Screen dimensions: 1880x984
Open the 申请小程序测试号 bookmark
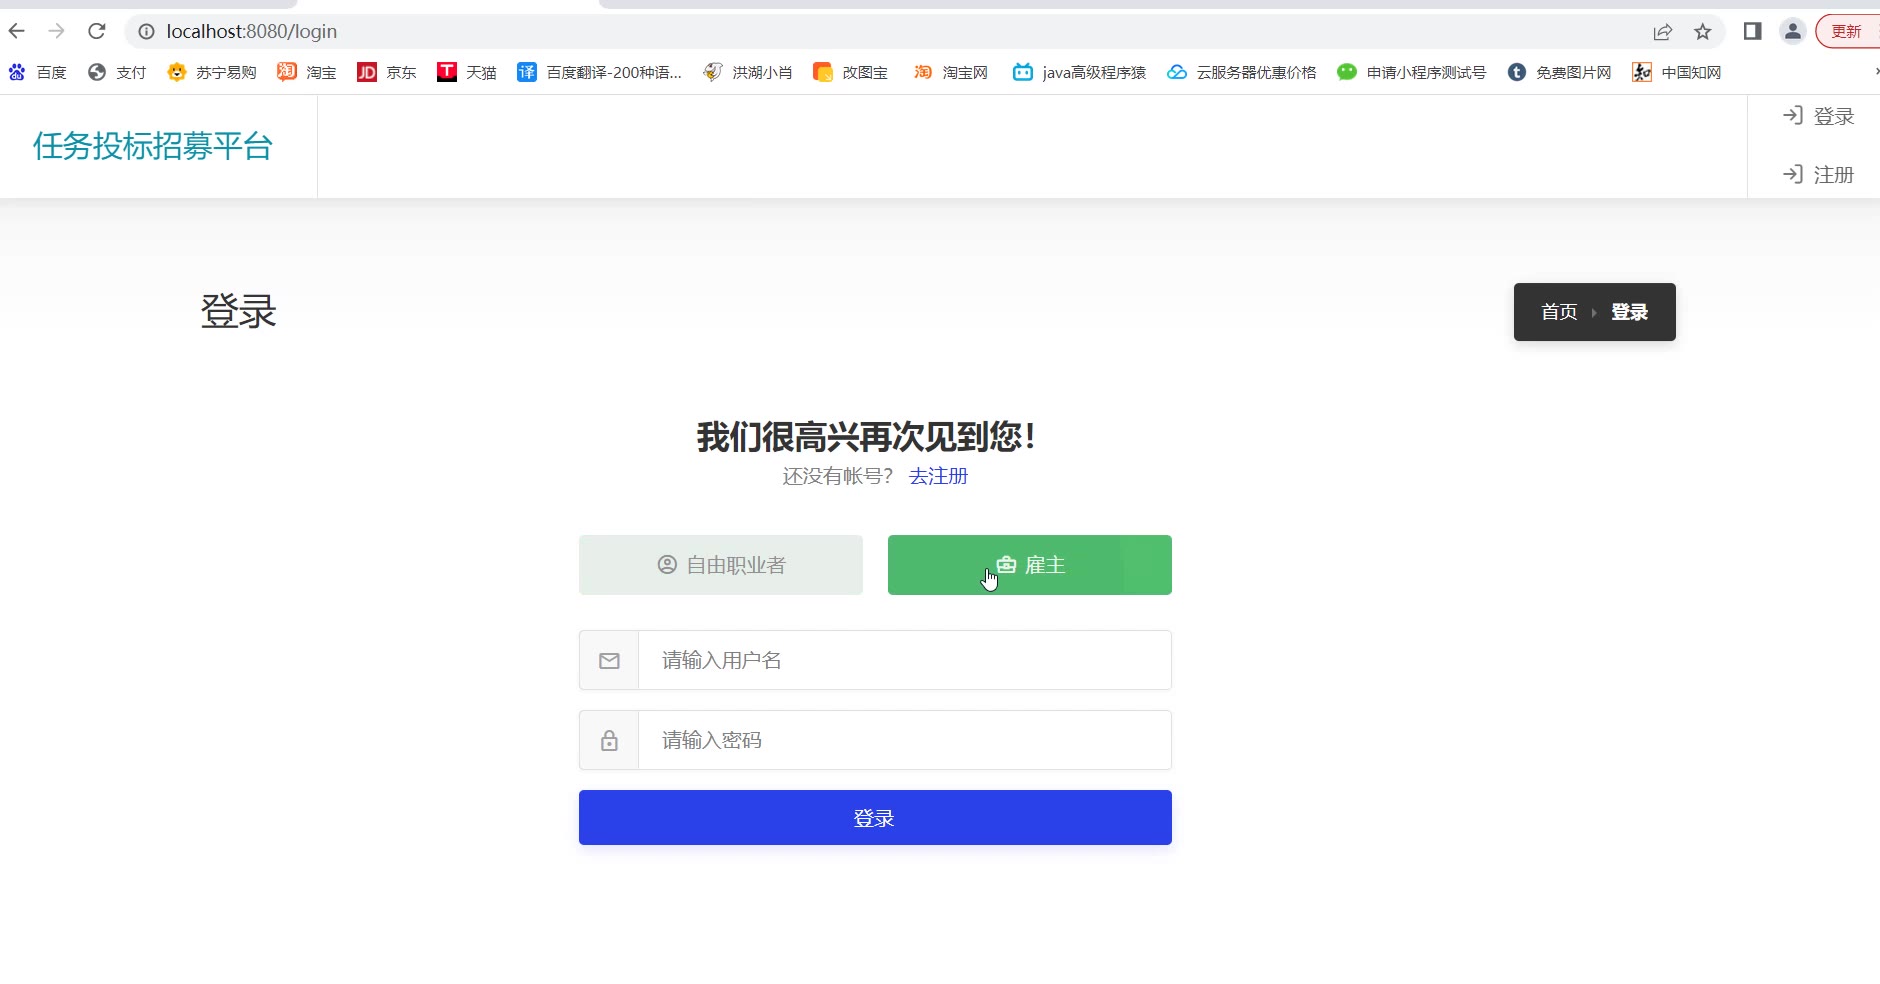(1412, 72)
